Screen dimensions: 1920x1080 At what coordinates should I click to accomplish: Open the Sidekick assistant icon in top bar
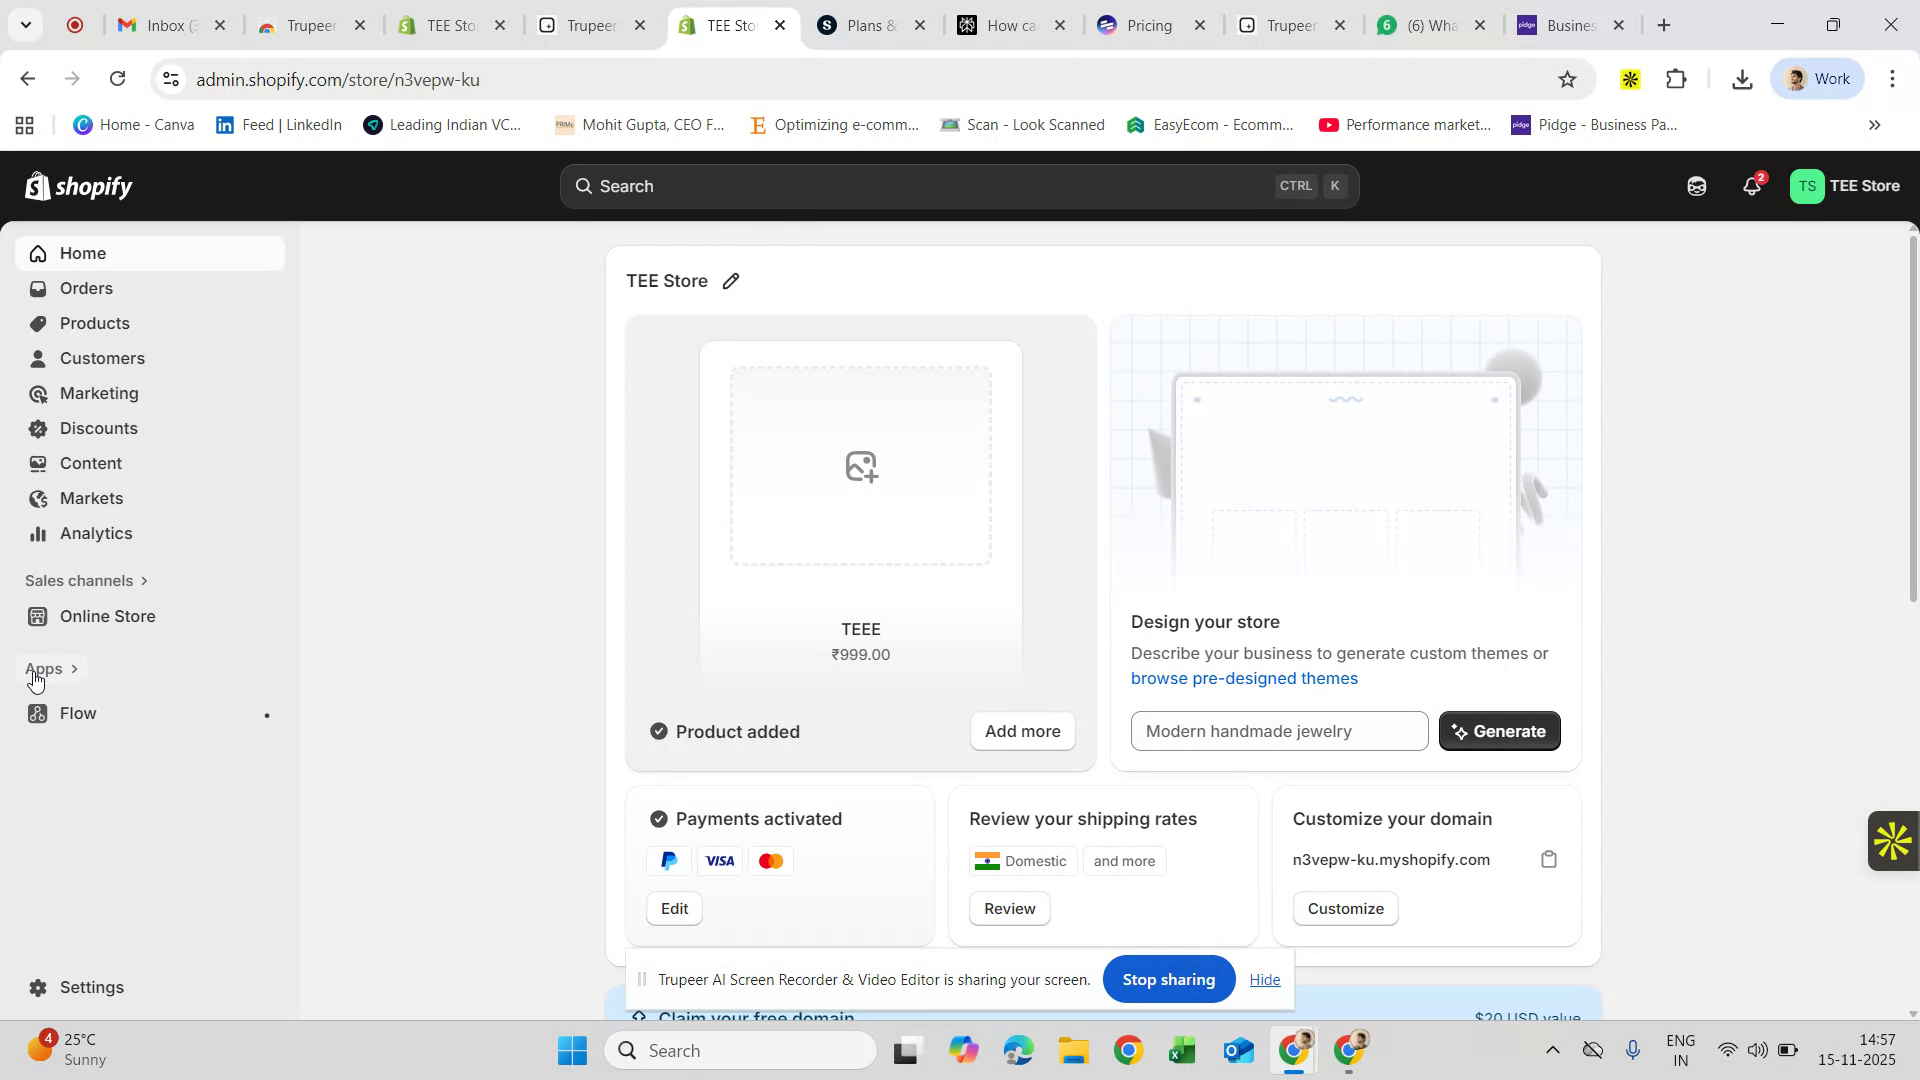(x=1697, y=186)
